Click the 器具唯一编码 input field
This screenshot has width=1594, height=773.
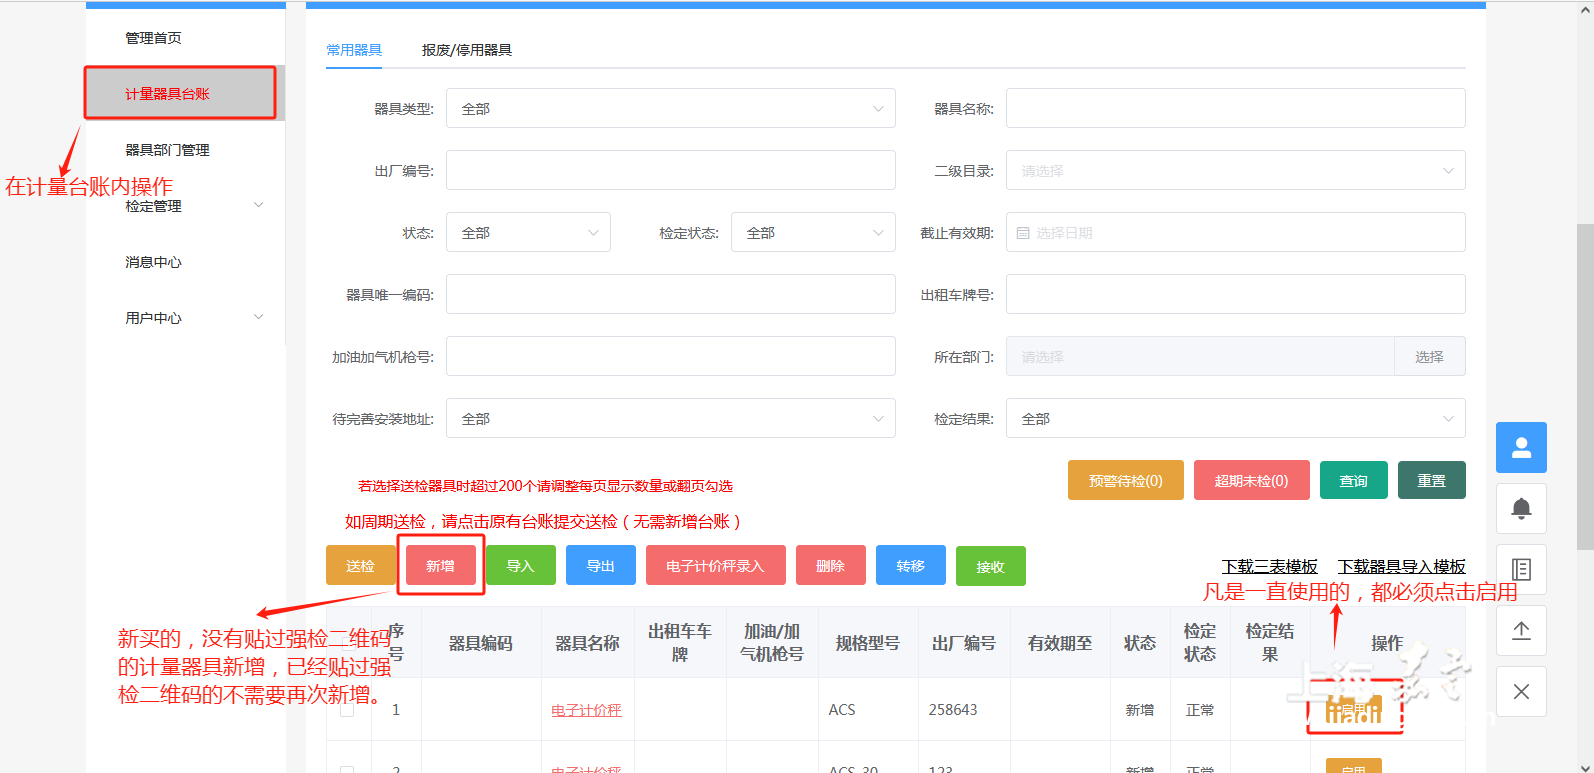tap(670, 295)
